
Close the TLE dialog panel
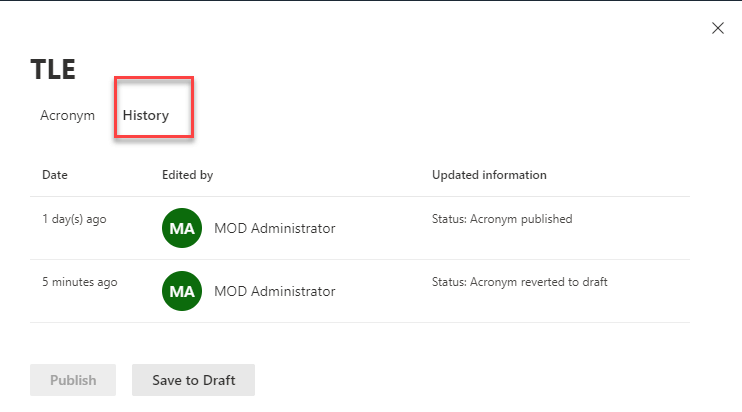click(x=717, y=28)
